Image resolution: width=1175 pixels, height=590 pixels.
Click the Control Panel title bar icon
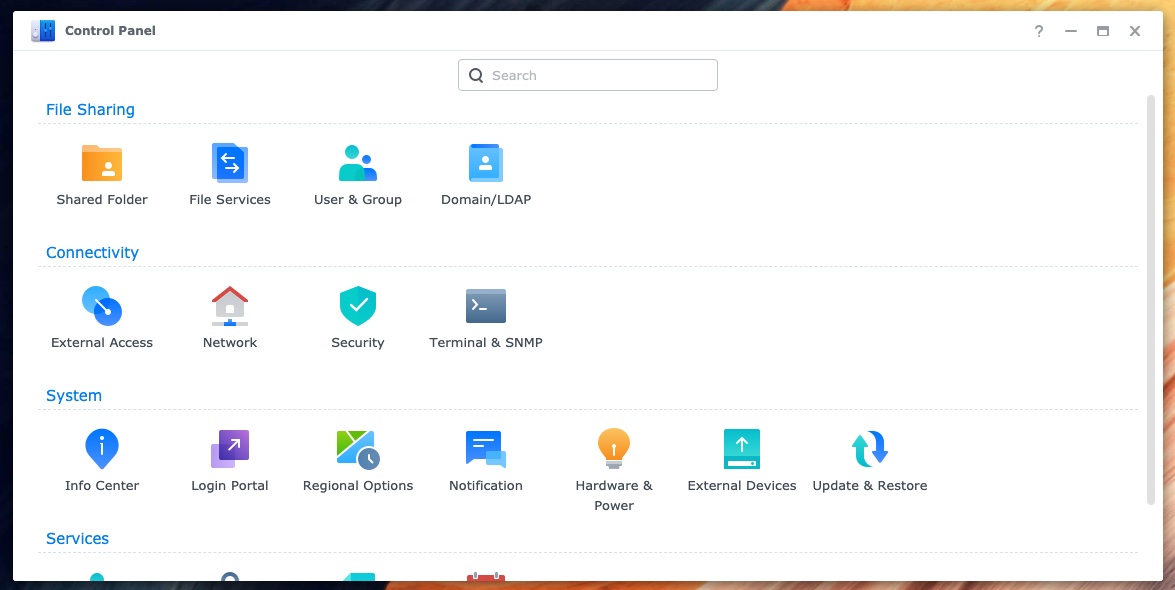click(43, 31)
